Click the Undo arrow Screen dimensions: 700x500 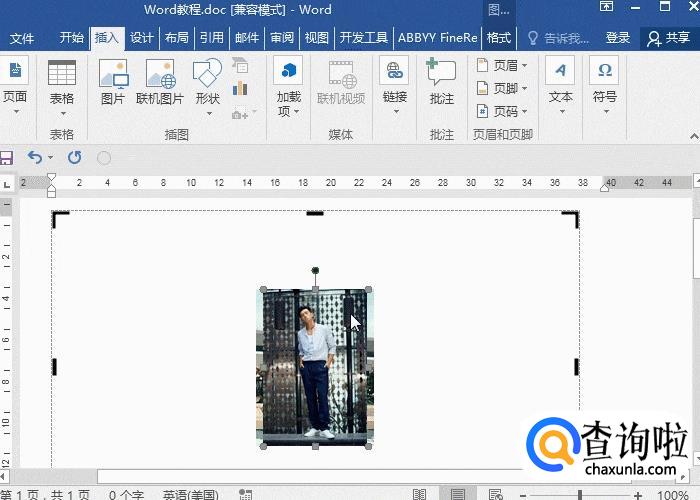pos(35,157)
